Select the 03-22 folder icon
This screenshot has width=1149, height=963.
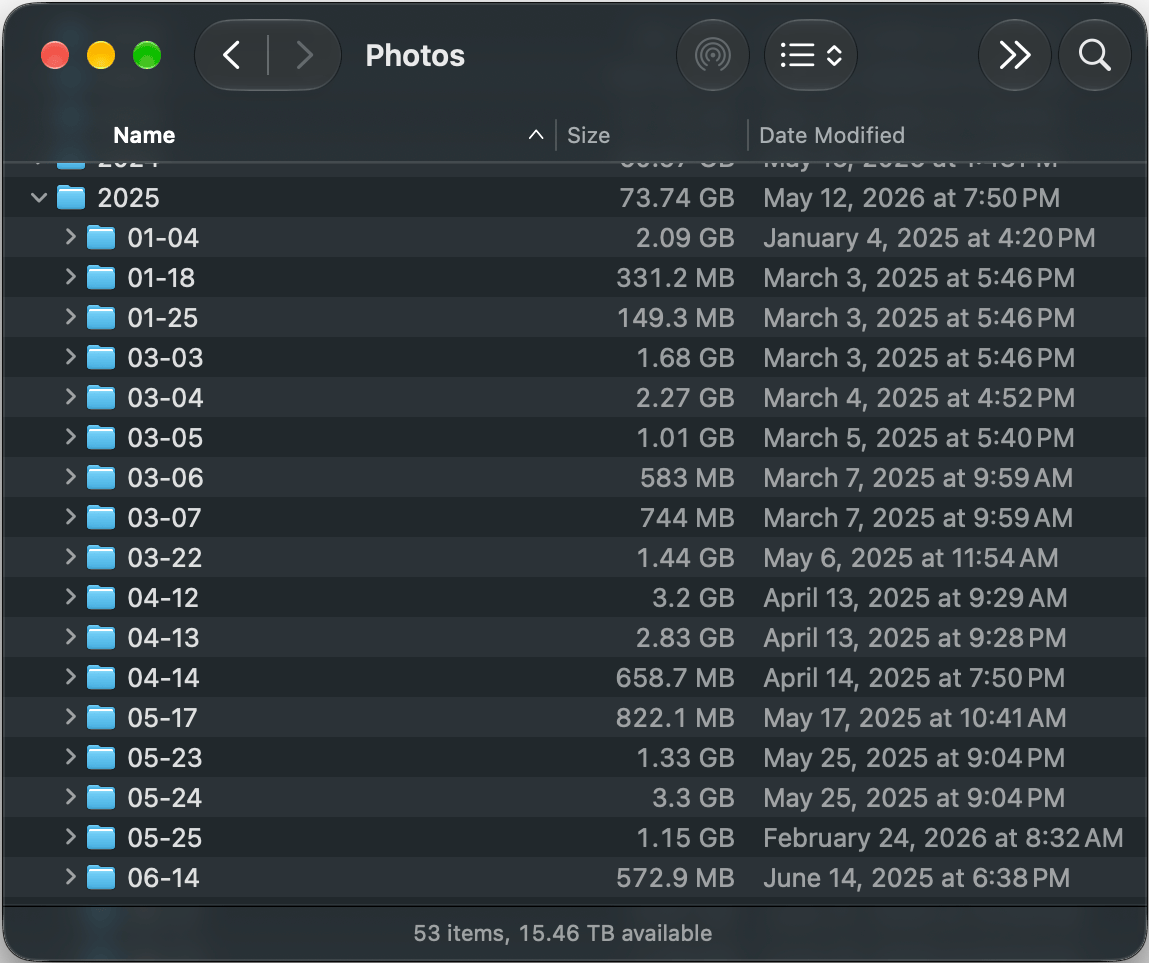click(101, 558)
